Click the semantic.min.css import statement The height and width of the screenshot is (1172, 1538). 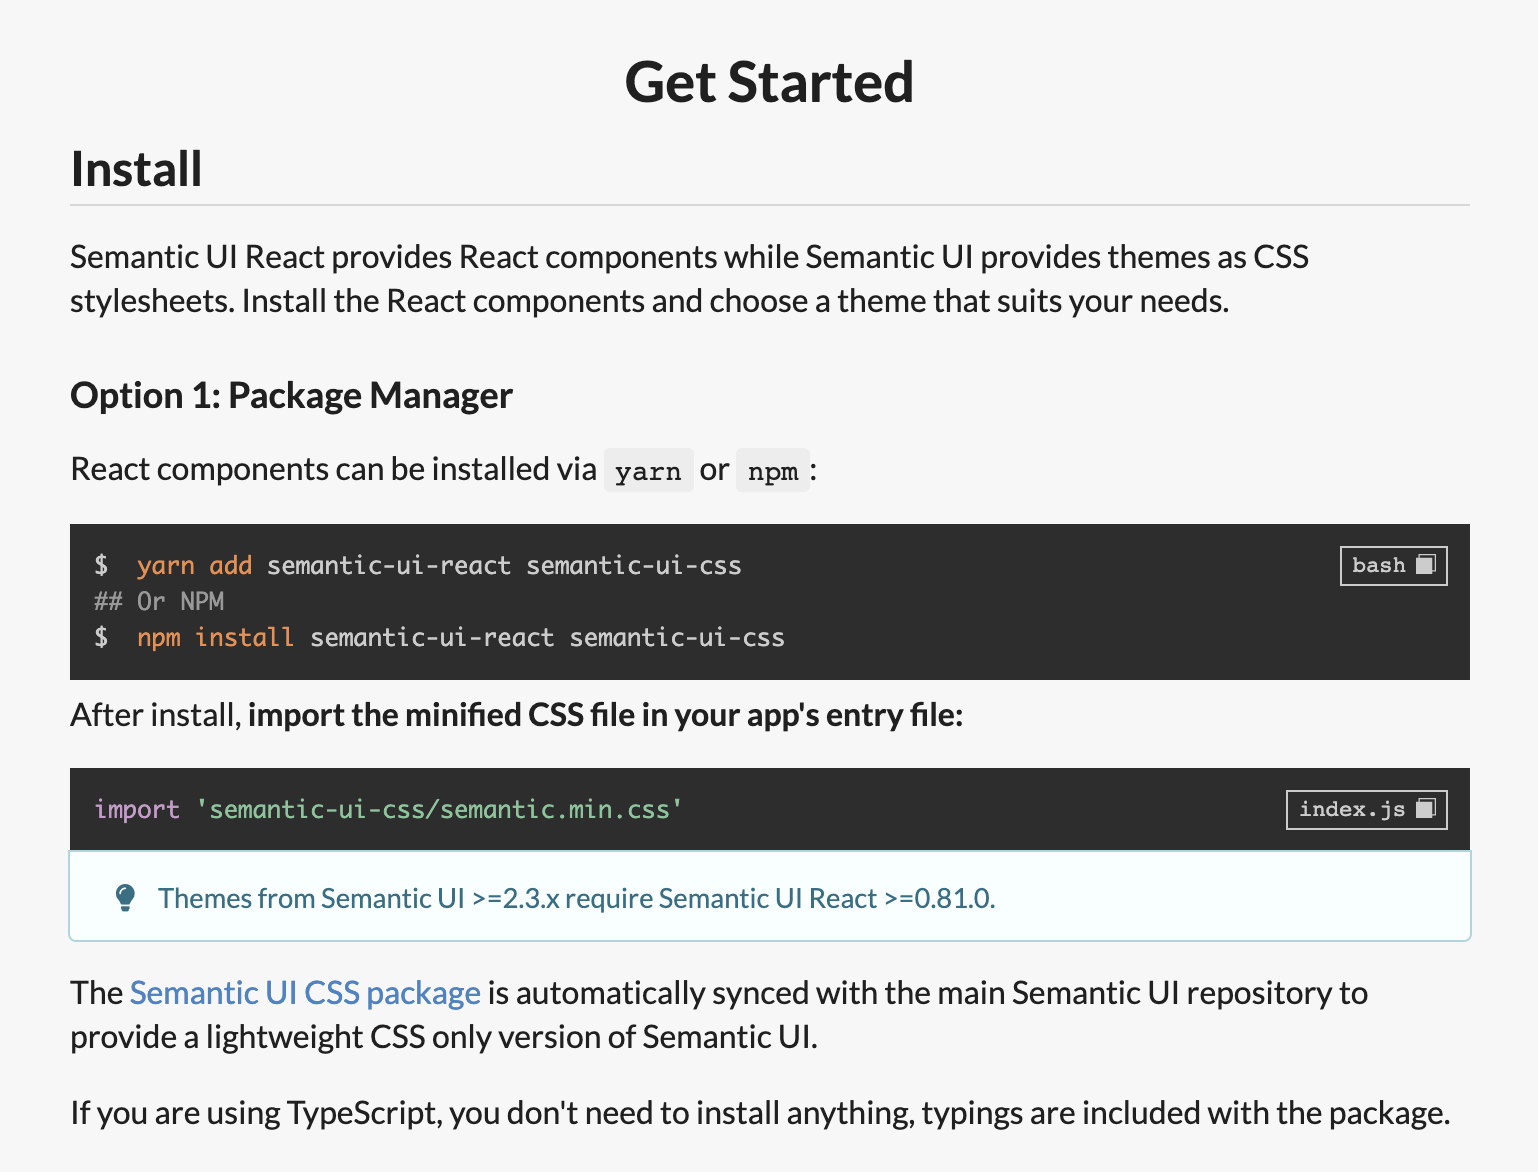tap(389, 810)
